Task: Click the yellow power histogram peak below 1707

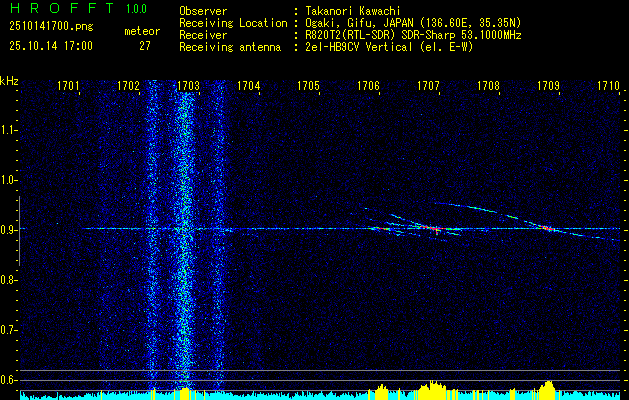Action: [x=432, y=390]
